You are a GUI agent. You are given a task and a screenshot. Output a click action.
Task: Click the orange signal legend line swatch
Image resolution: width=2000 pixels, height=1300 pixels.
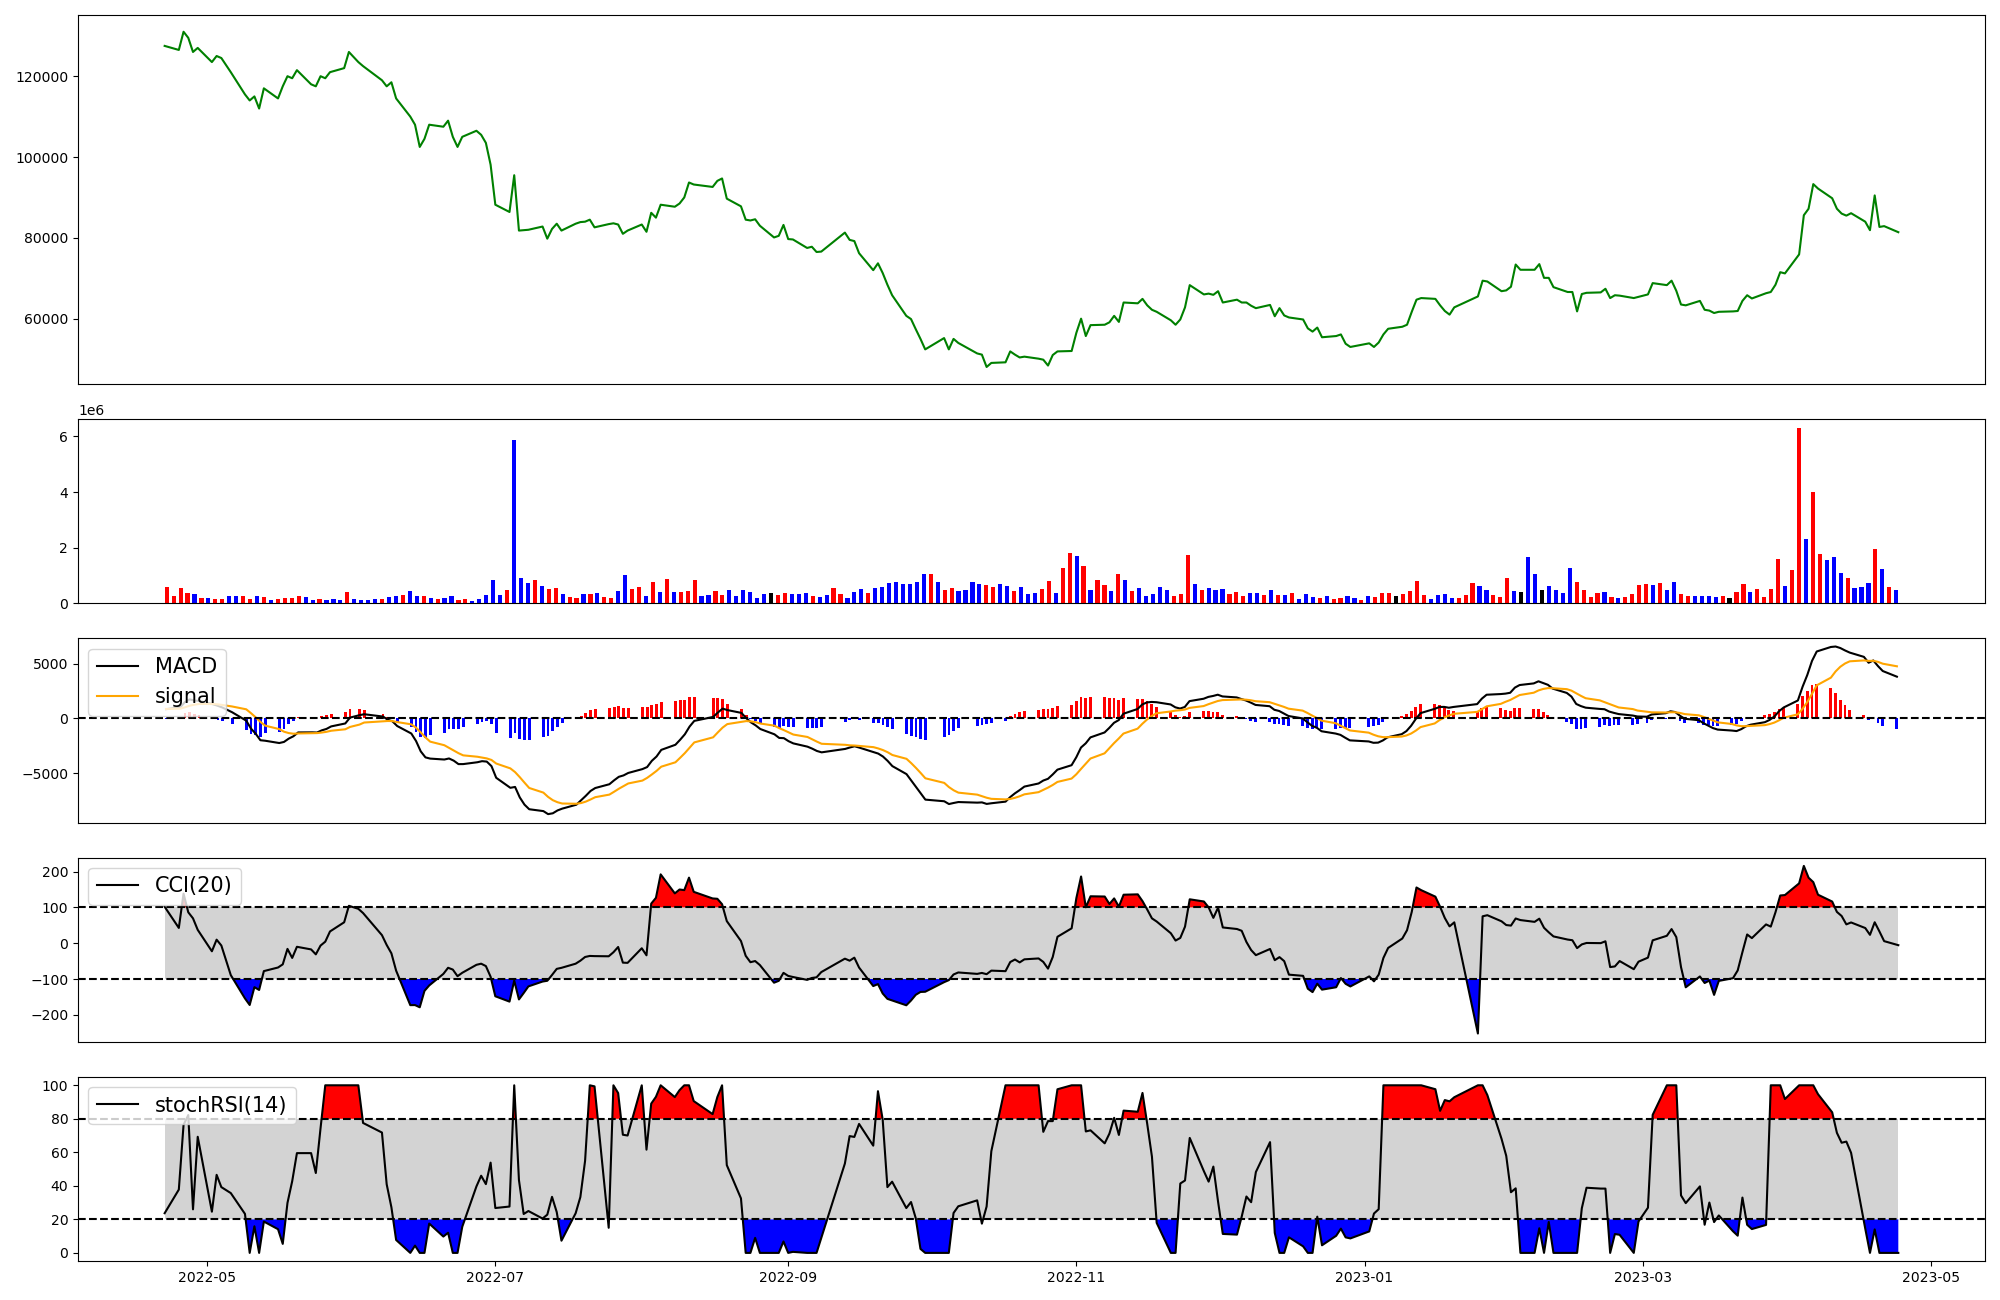119,696
